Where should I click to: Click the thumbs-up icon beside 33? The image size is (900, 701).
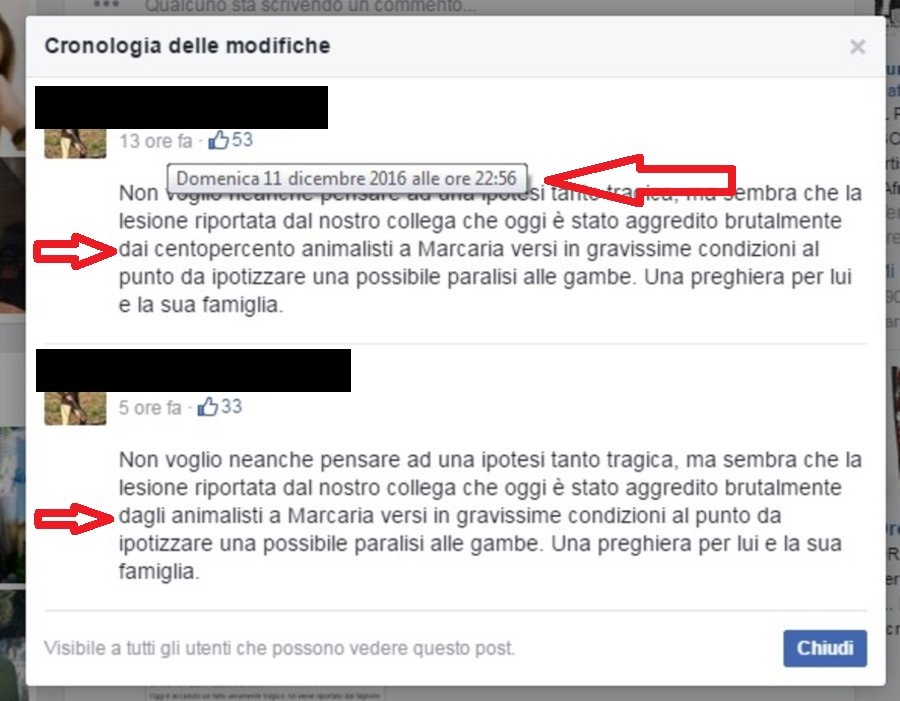(208, 406)
